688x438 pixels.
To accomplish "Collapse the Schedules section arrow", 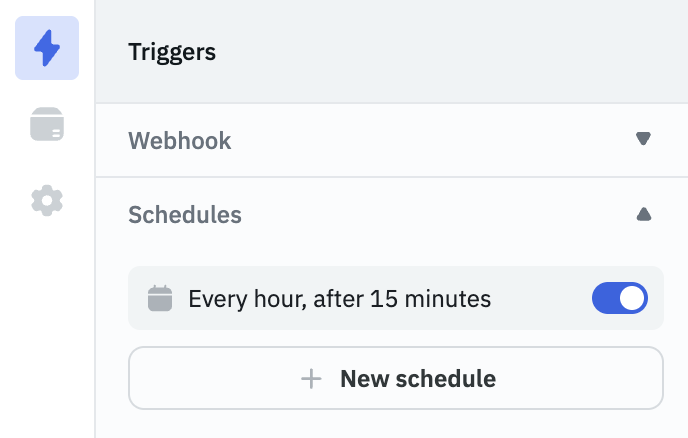I will (x=643, y=214).
